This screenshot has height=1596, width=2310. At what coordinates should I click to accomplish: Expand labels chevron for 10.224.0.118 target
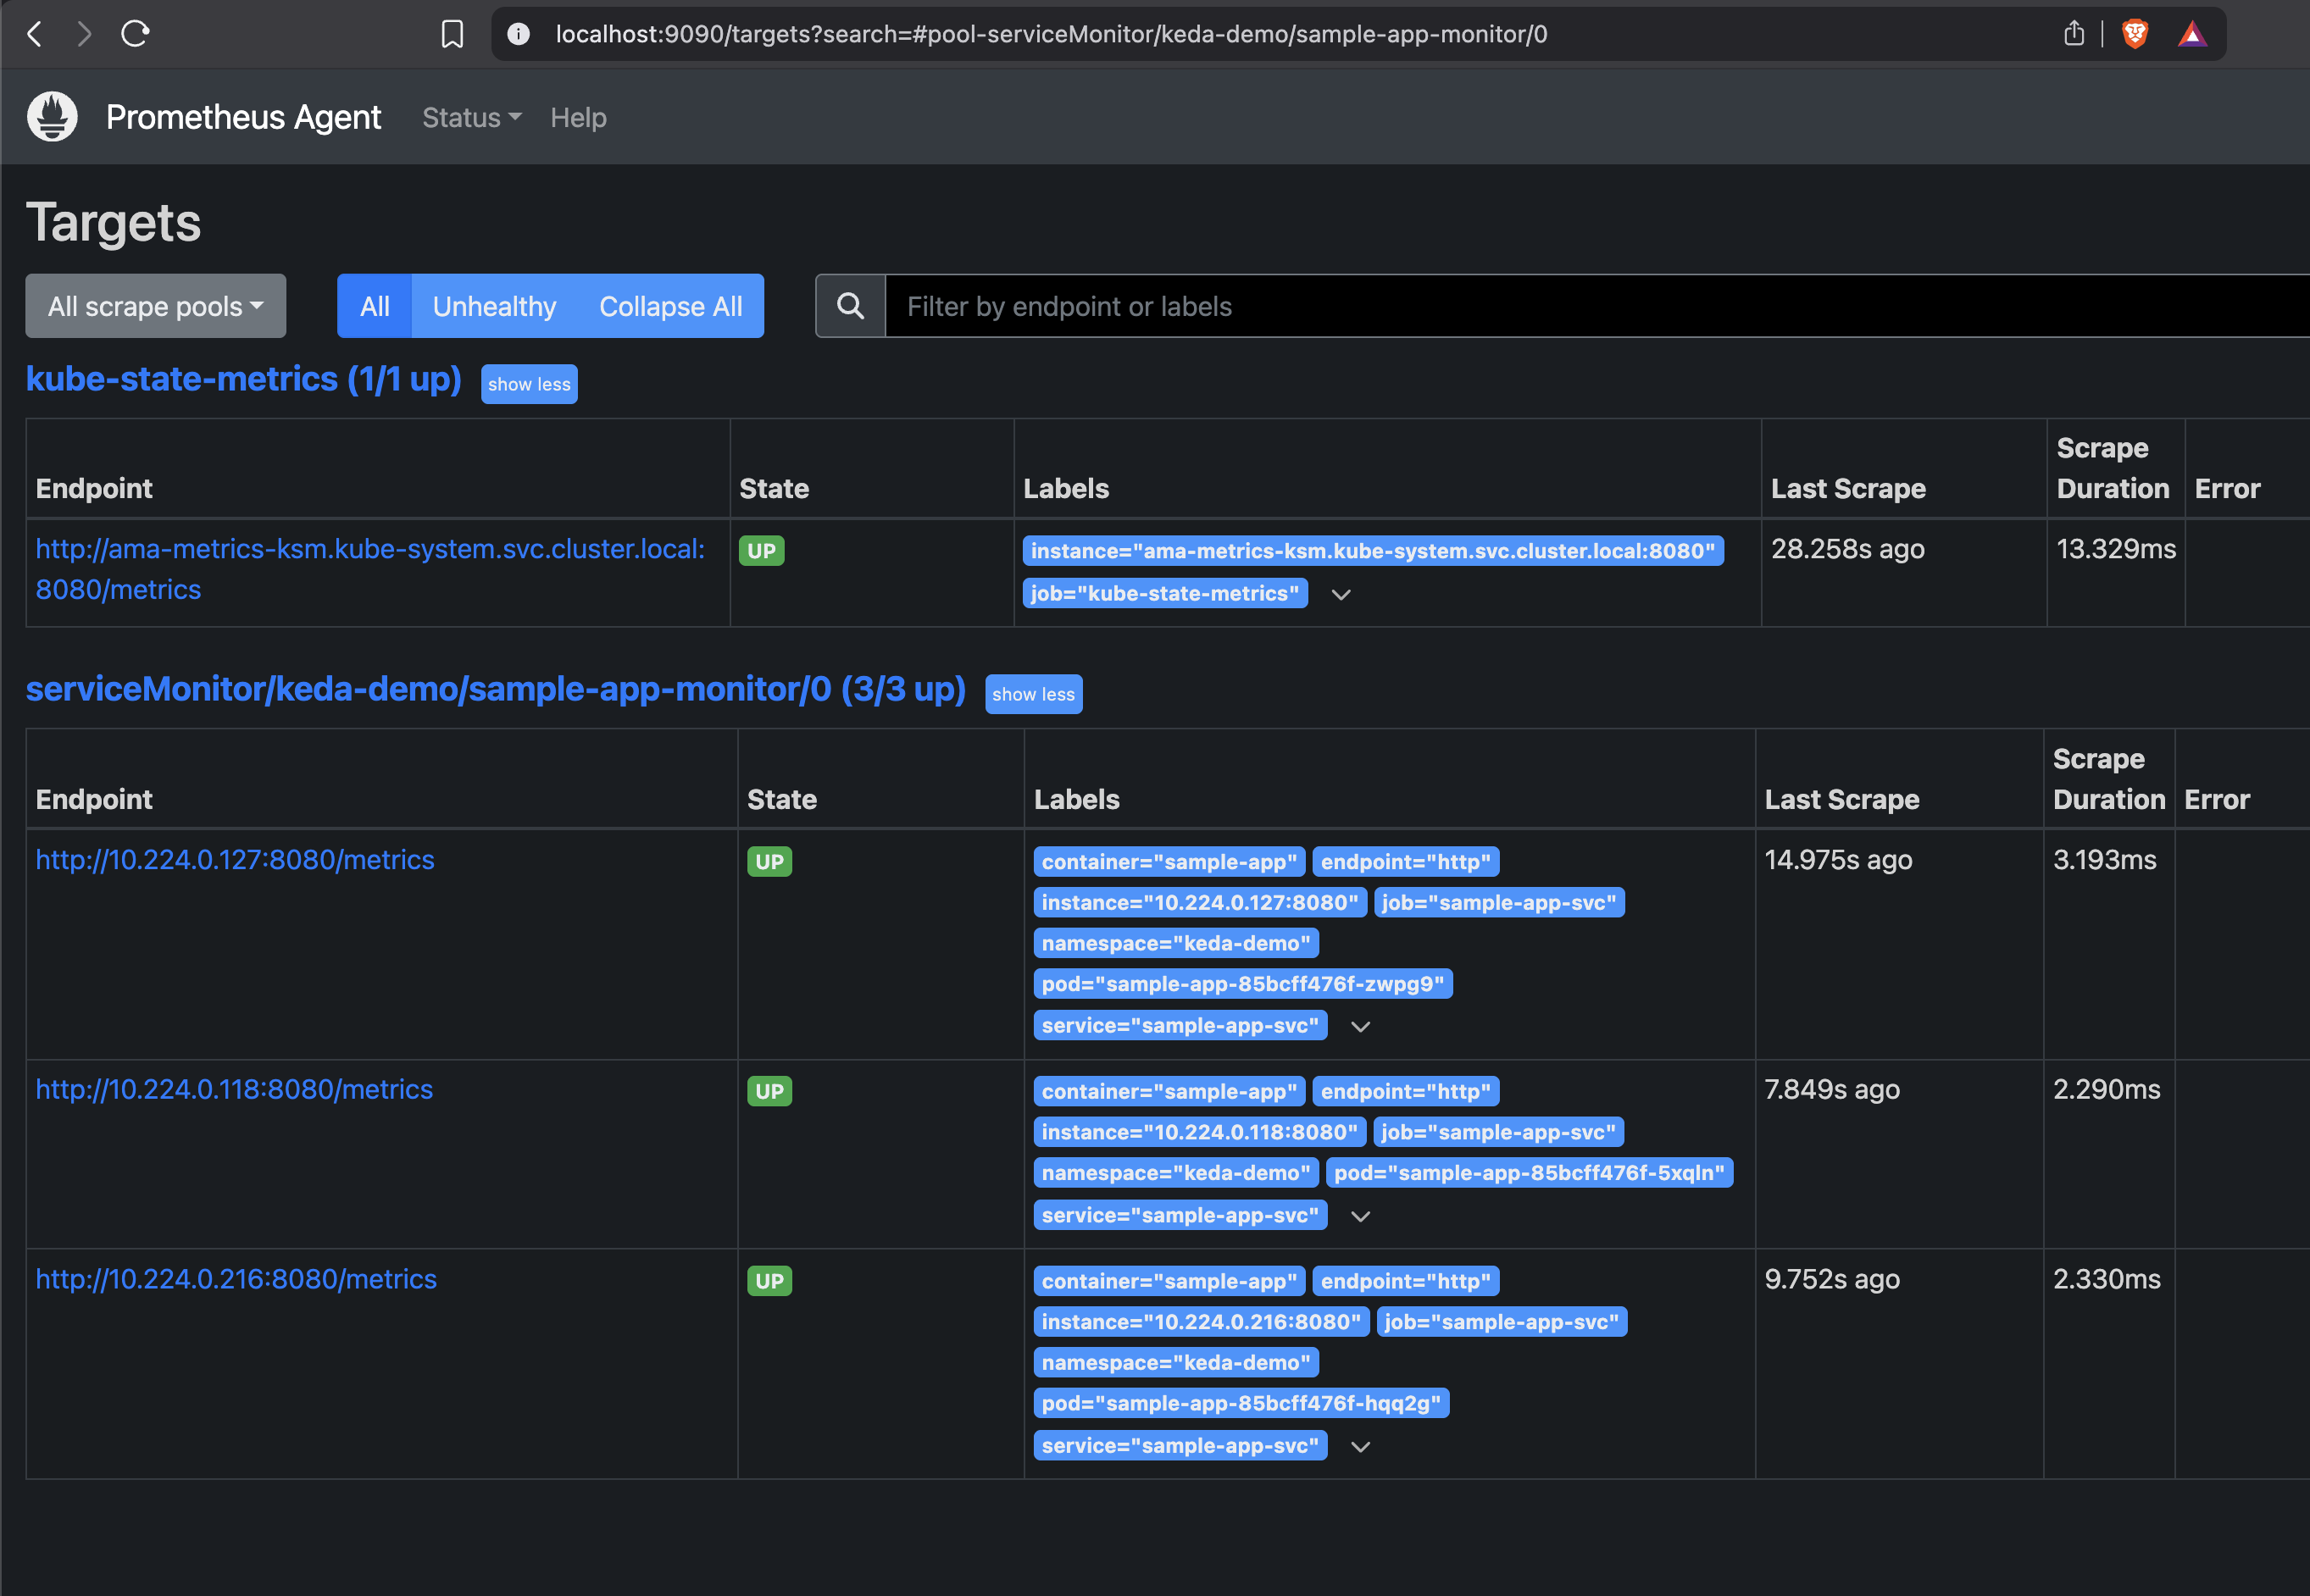pos(1360,1216)
